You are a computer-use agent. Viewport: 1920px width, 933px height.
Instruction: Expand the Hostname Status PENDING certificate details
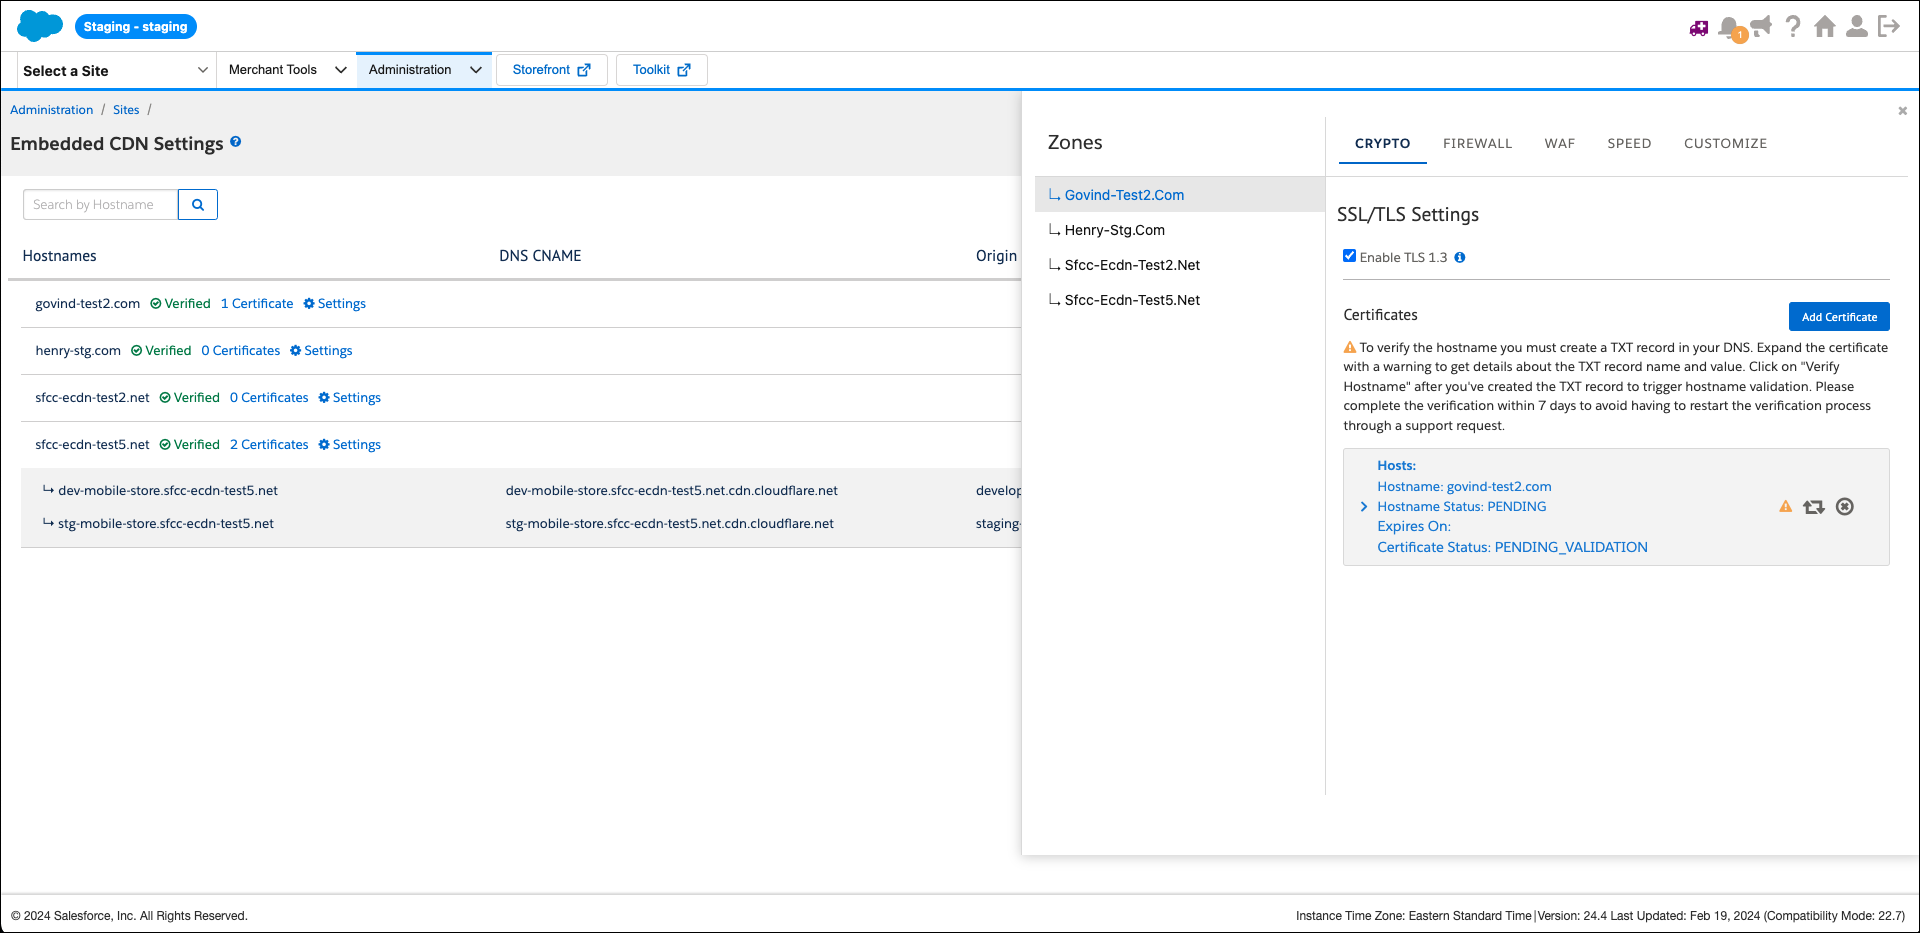[1364, 507]
